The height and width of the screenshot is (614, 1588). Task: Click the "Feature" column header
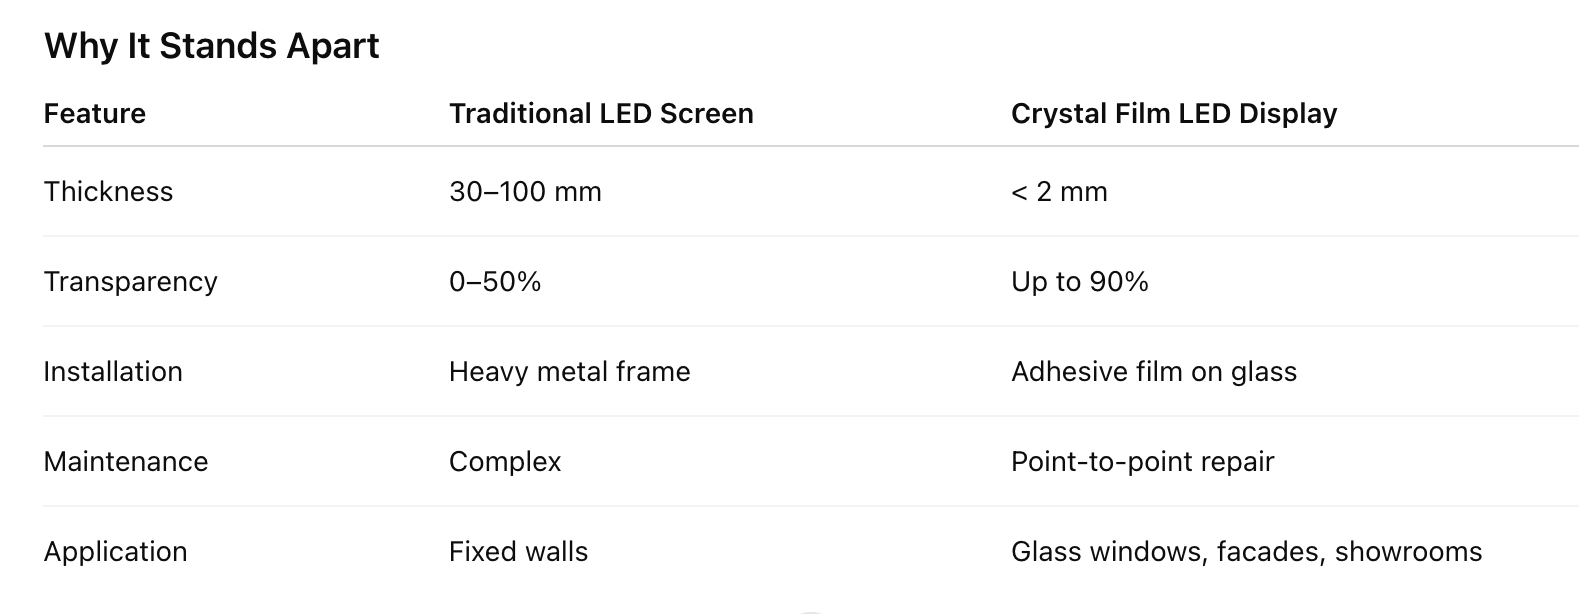pos(95,114)
